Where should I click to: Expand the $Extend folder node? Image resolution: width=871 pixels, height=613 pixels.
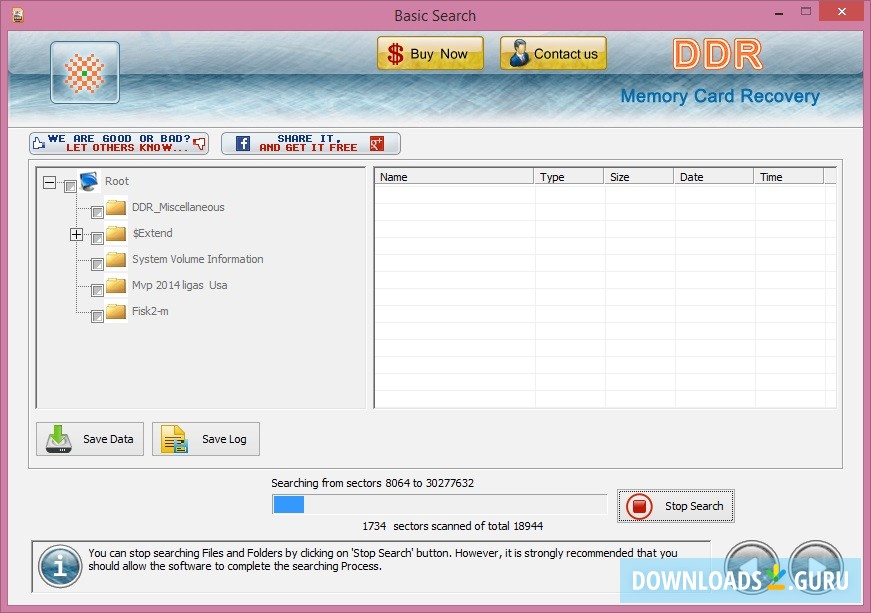tap(77, 234)
